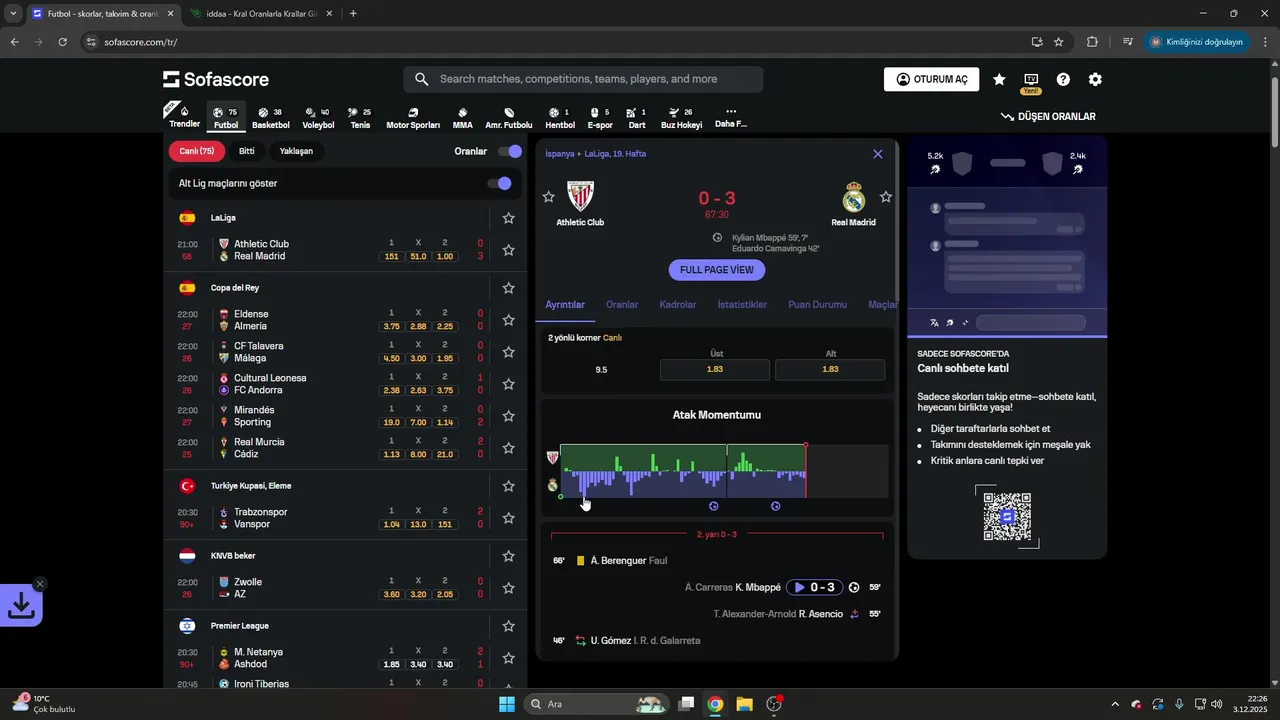Click the Windows Start button
The width and height of the screenshot is (1280, 720).
click(x=507, y=704)
